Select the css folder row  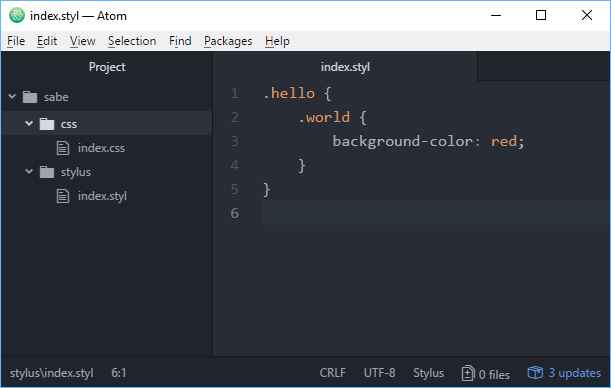pyautogui.click(x=107, y=124)
